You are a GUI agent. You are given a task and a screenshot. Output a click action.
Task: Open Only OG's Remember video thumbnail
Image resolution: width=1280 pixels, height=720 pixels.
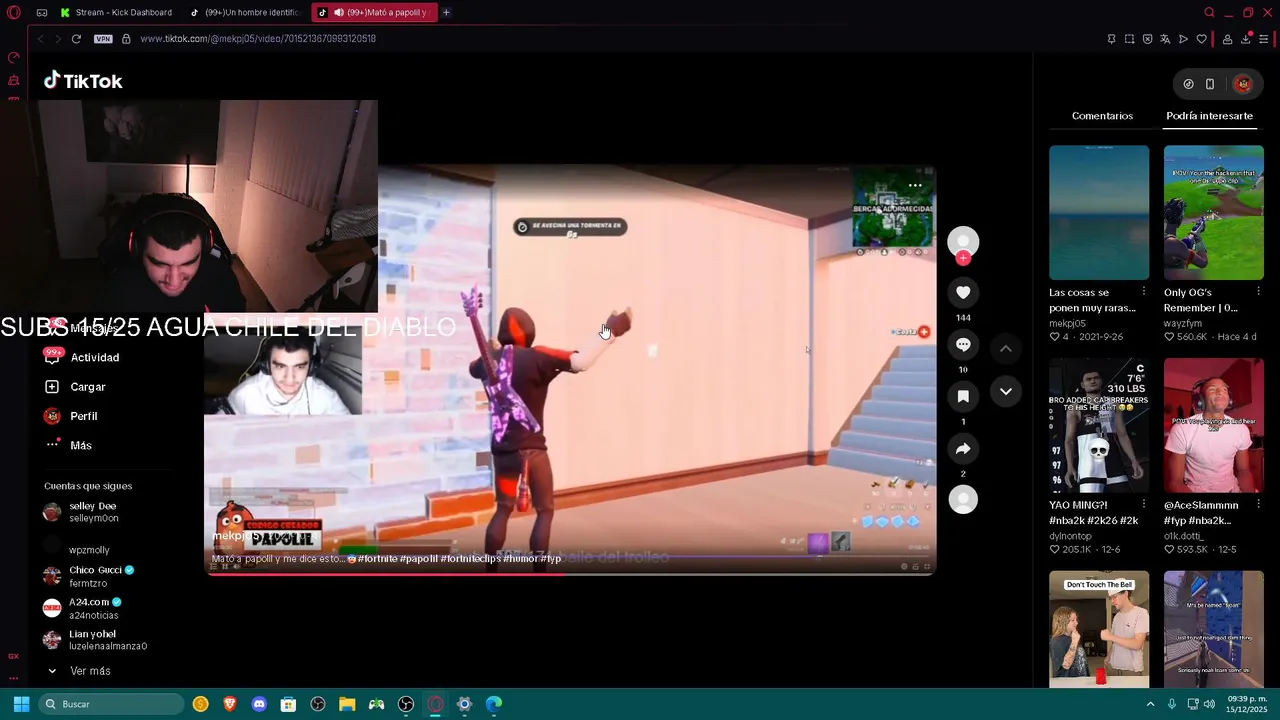1213,212
